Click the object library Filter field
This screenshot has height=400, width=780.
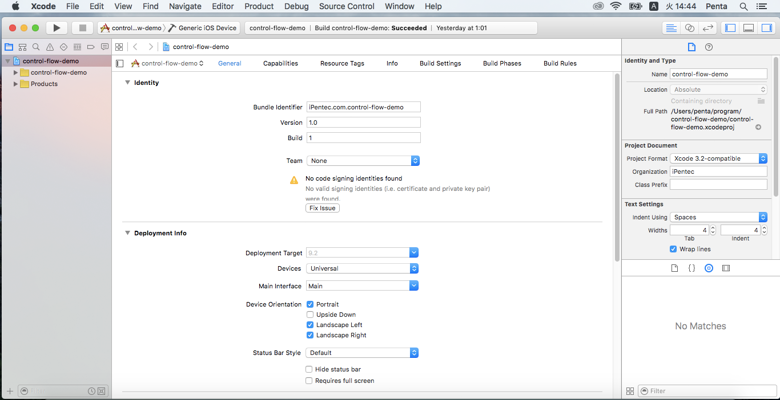tap(707, 391)
